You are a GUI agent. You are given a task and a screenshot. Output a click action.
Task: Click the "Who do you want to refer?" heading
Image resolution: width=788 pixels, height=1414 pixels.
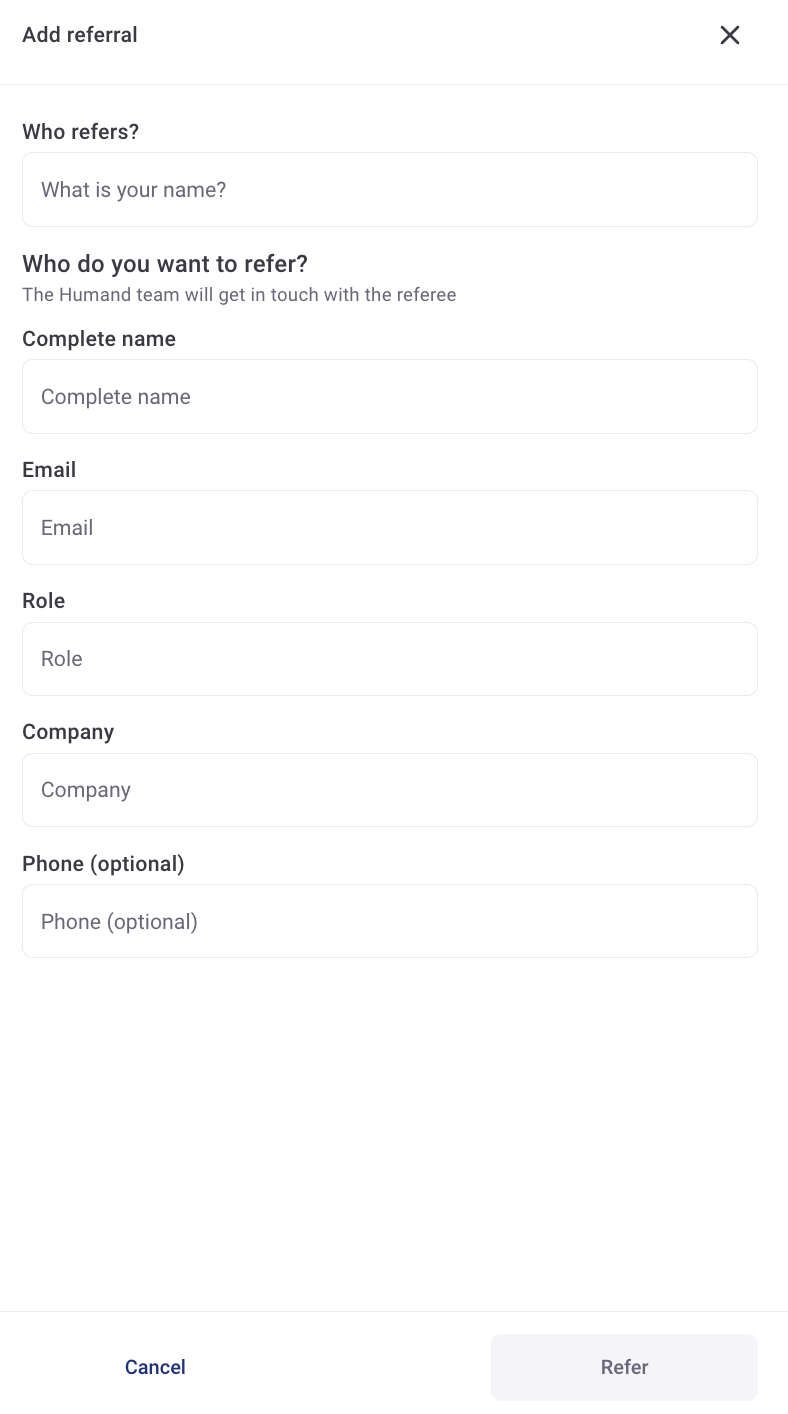point(165,264)
